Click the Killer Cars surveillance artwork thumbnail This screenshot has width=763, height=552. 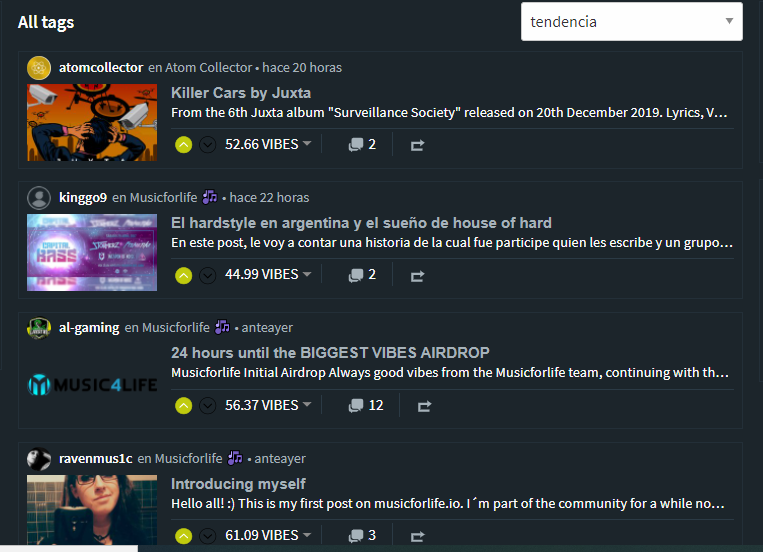(x=92, y=123)
